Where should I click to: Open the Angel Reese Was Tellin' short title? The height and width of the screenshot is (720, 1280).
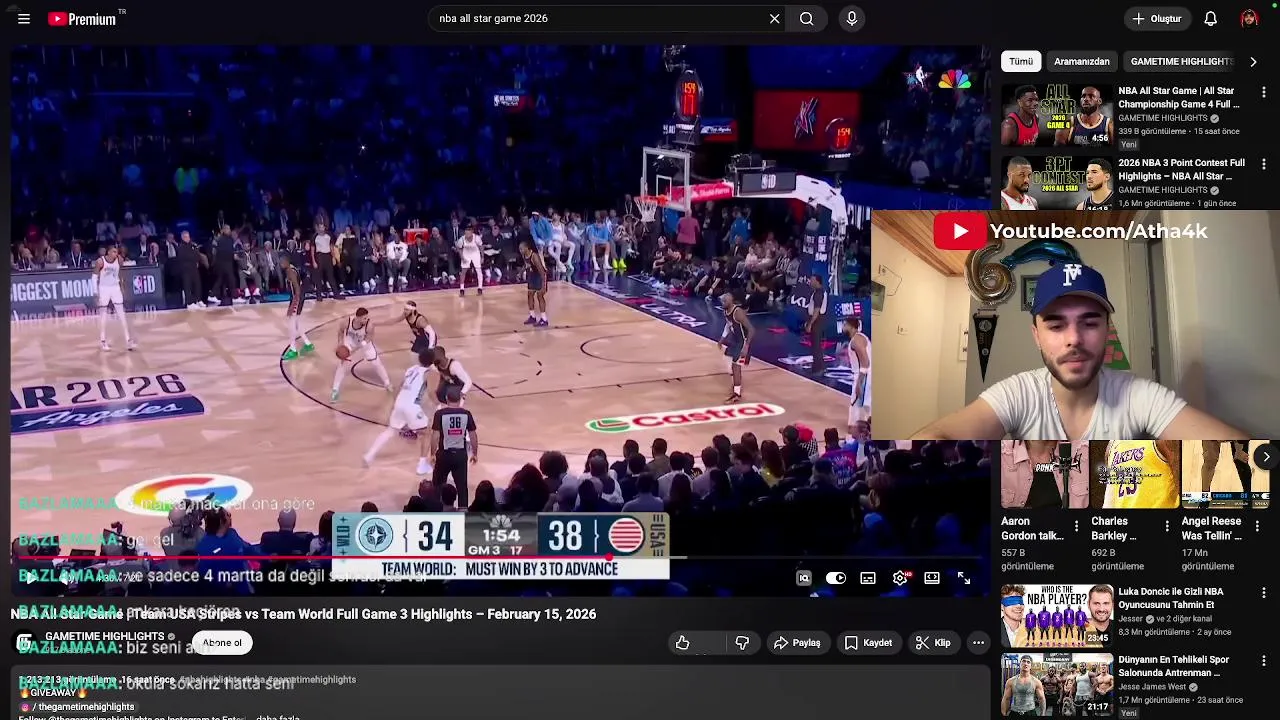[1211, 529]
